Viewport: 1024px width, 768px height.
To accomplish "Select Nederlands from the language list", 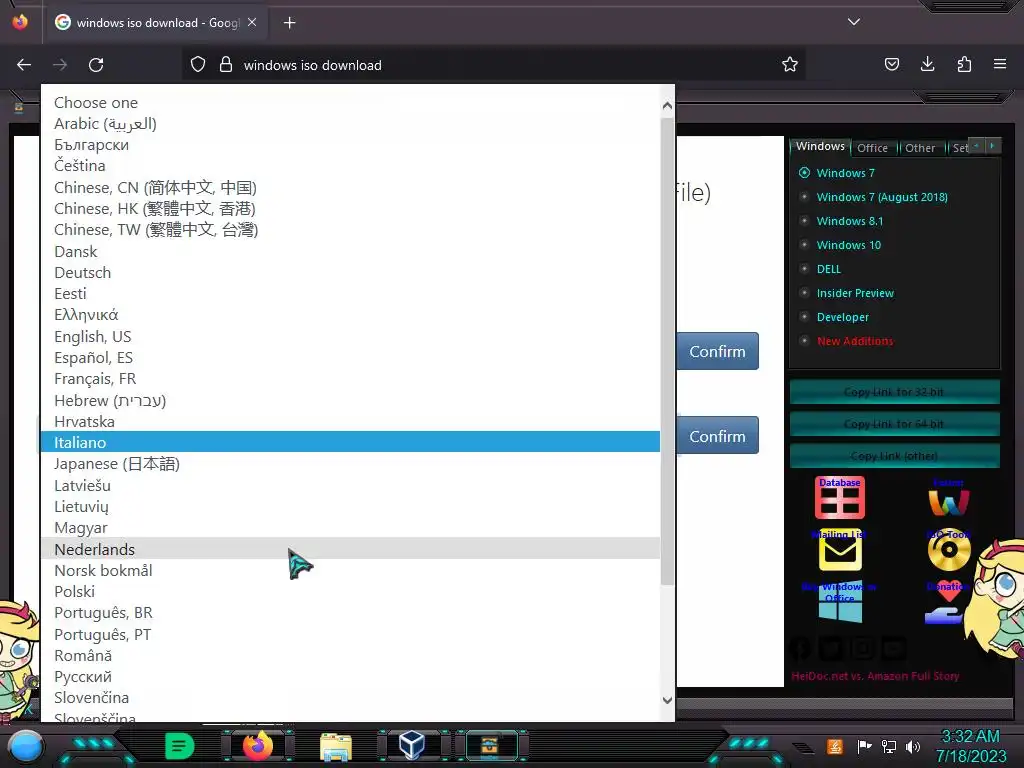I will pyautogui.click(x=350, y=549).
